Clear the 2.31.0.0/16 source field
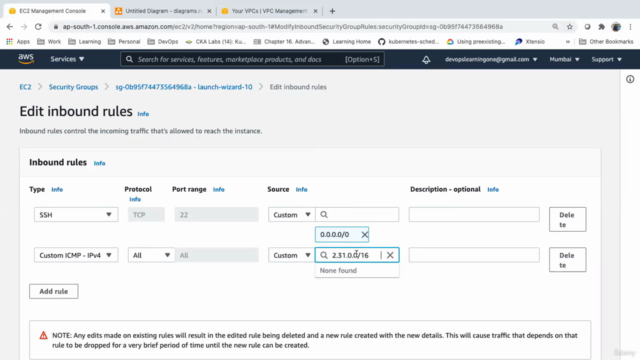640x360 pixels. [390, 255]
